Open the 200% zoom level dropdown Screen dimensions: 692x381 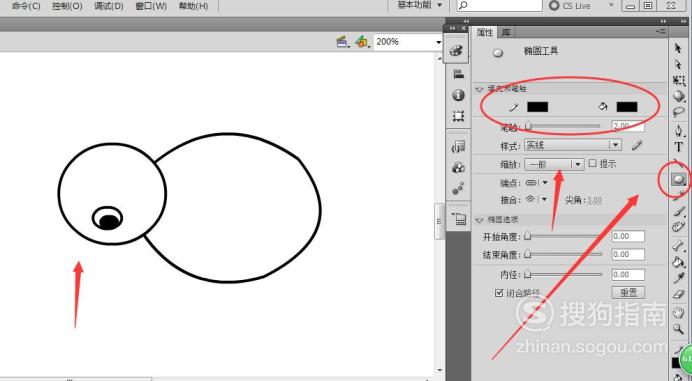pyautogui.click(x=408, y=42)
